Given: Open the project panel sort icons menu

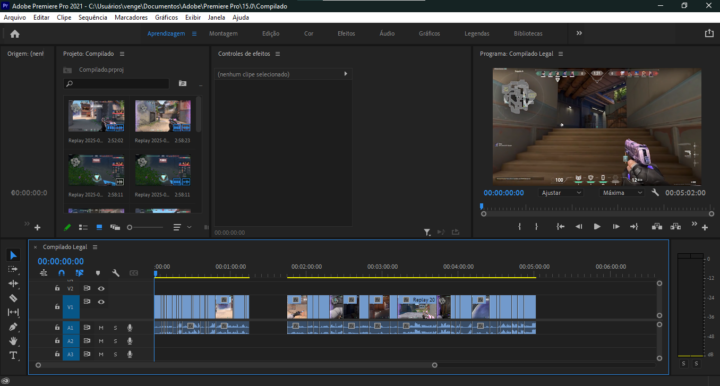Looking at the screenshot, I should (177, 227).
